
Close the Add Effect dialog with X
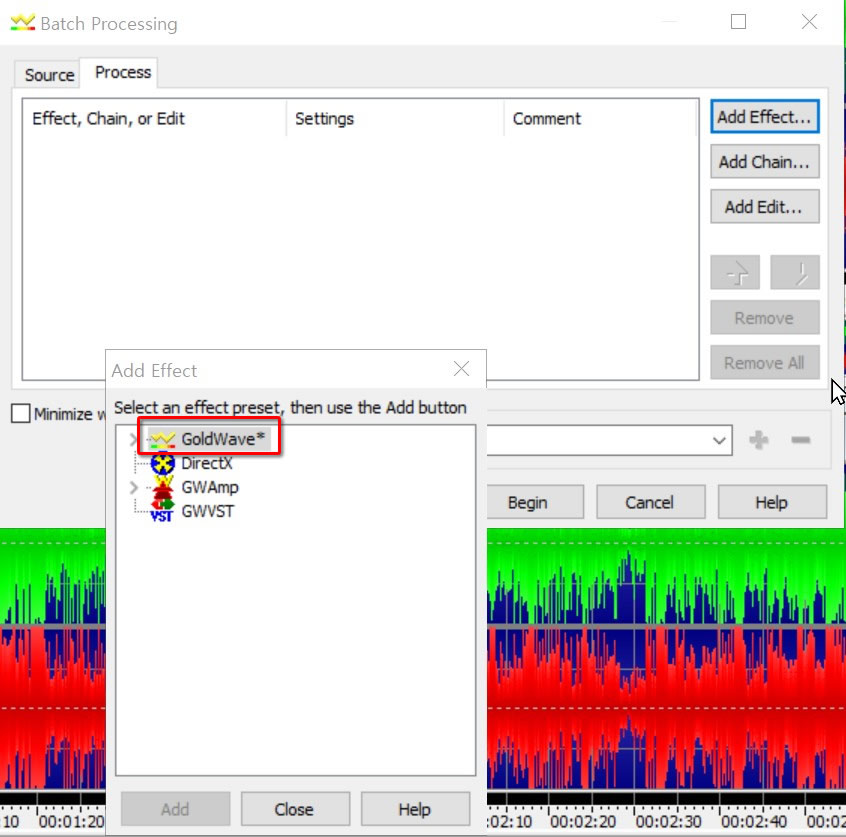pyautogui.click(x=461, y=369)
